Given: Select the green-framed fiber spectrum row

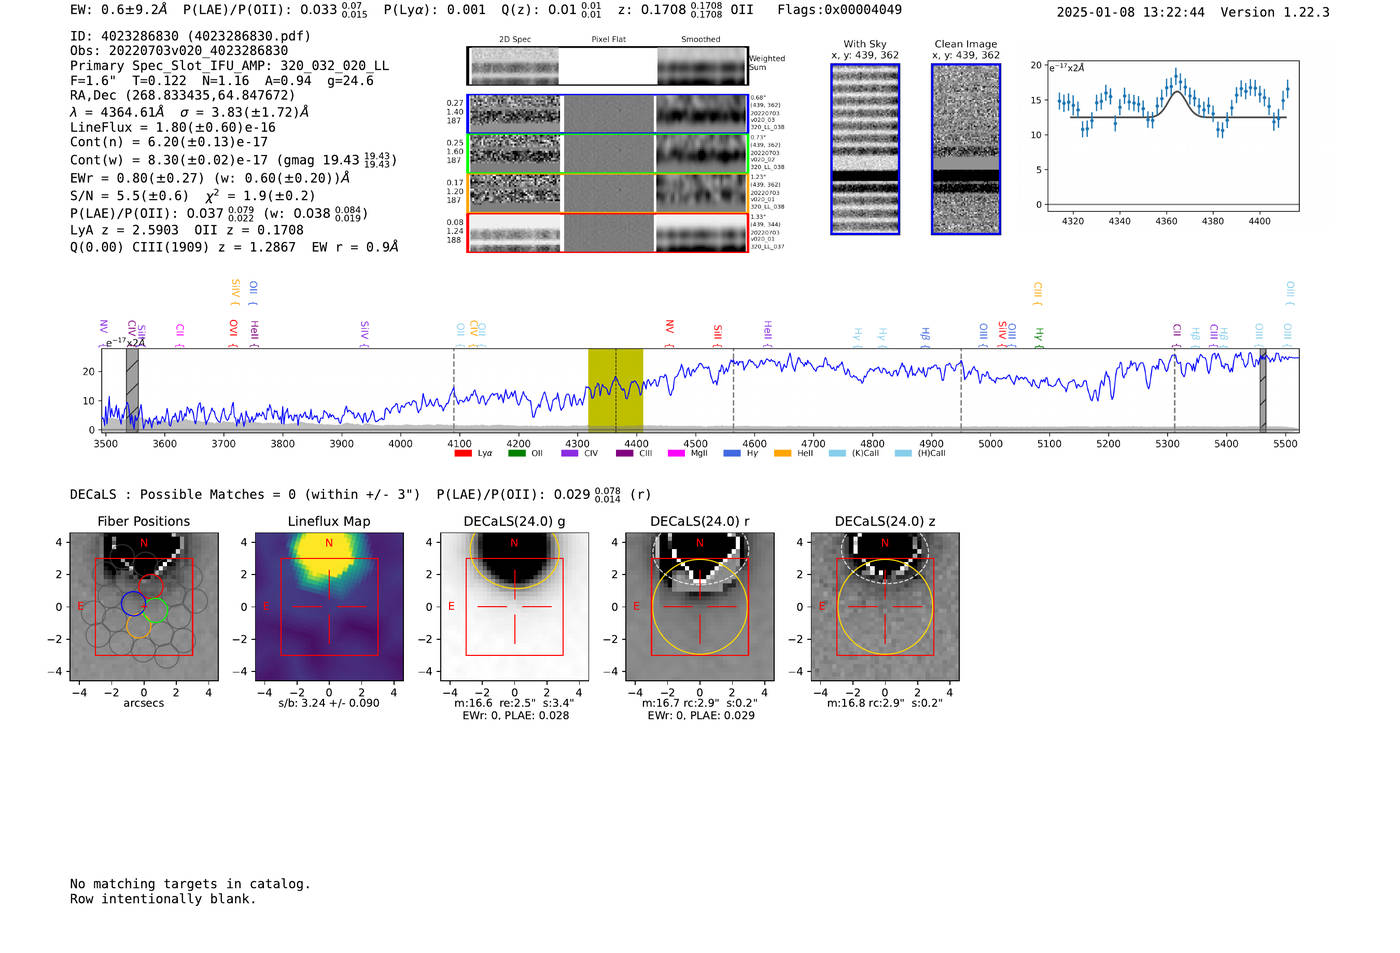Looking at the screenshot, I should click(x=608, y=153).
